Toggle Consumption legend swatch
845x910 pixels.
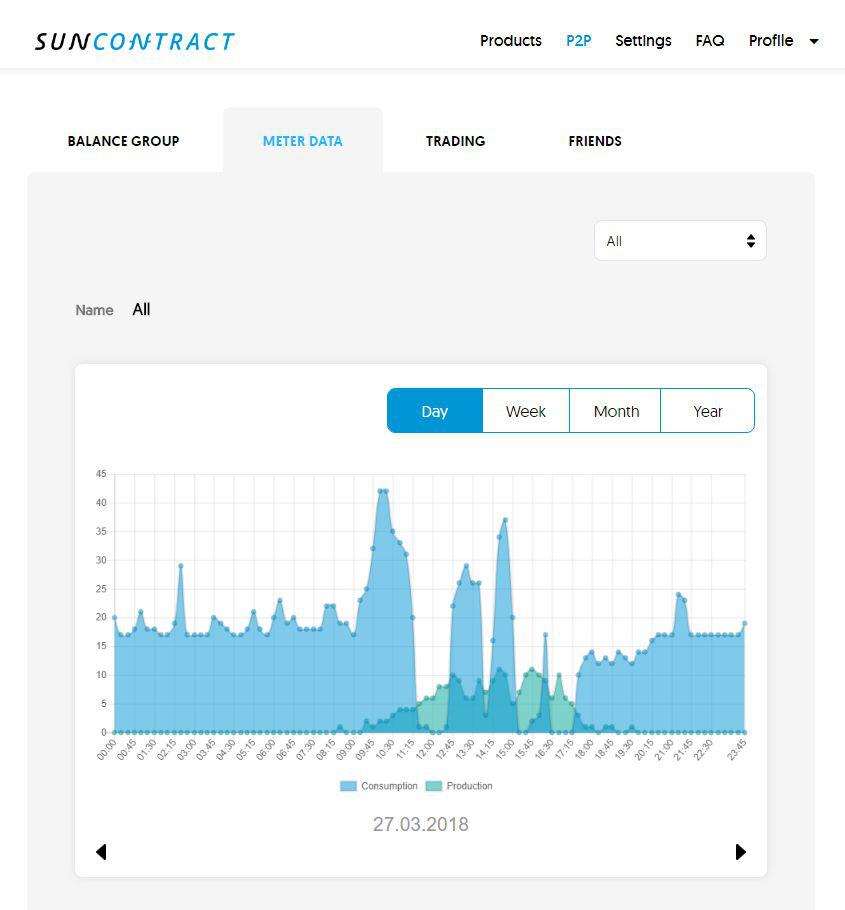348,786
